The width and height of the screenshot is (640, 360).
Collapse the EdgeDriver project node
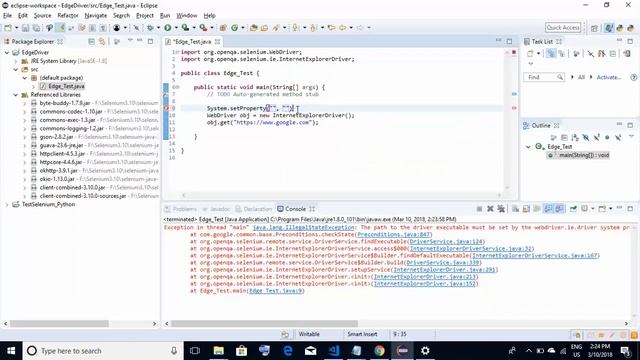[x=7, y=53]
